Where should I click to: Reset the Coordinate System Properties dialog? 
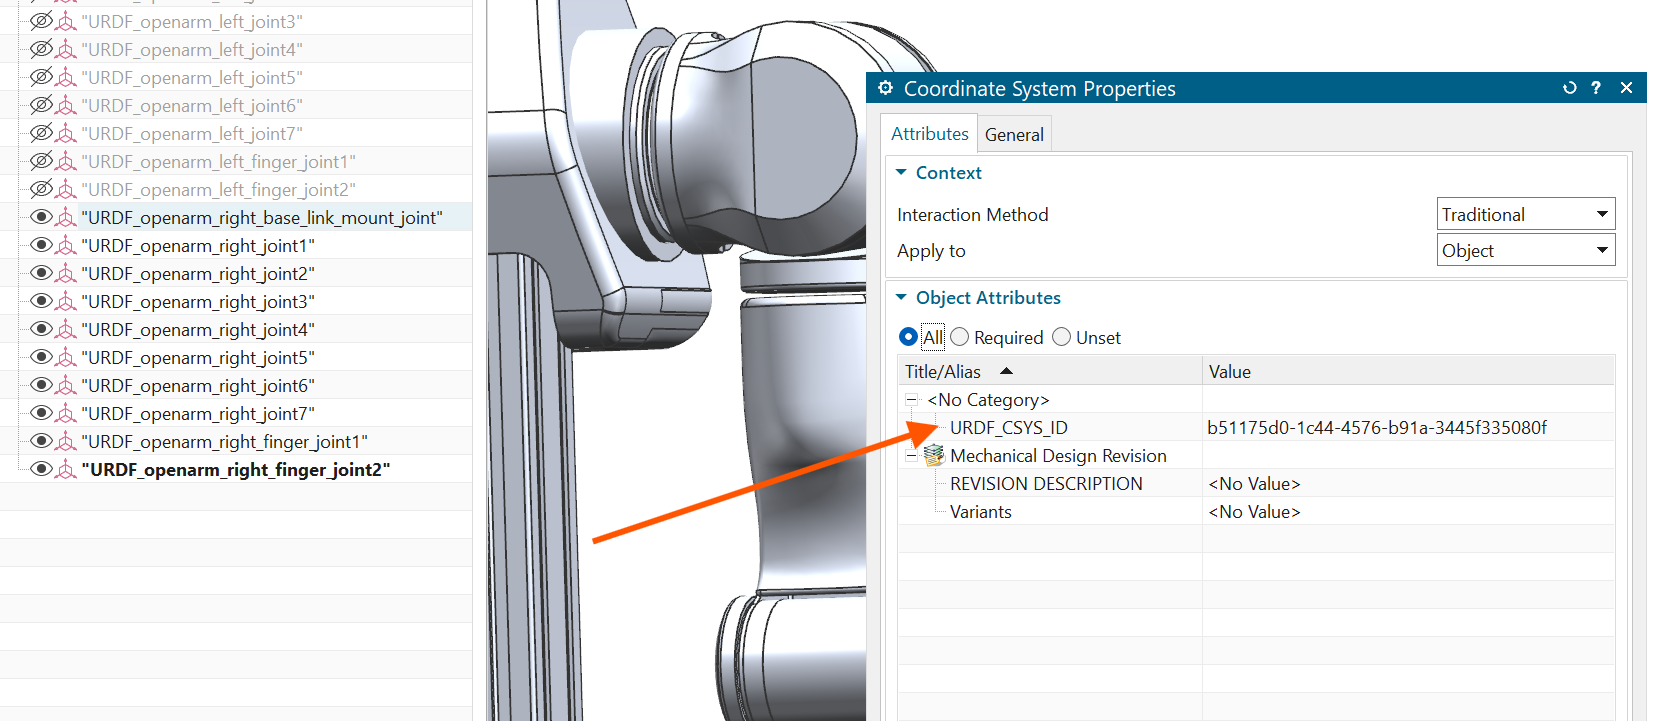point(1570,88)
